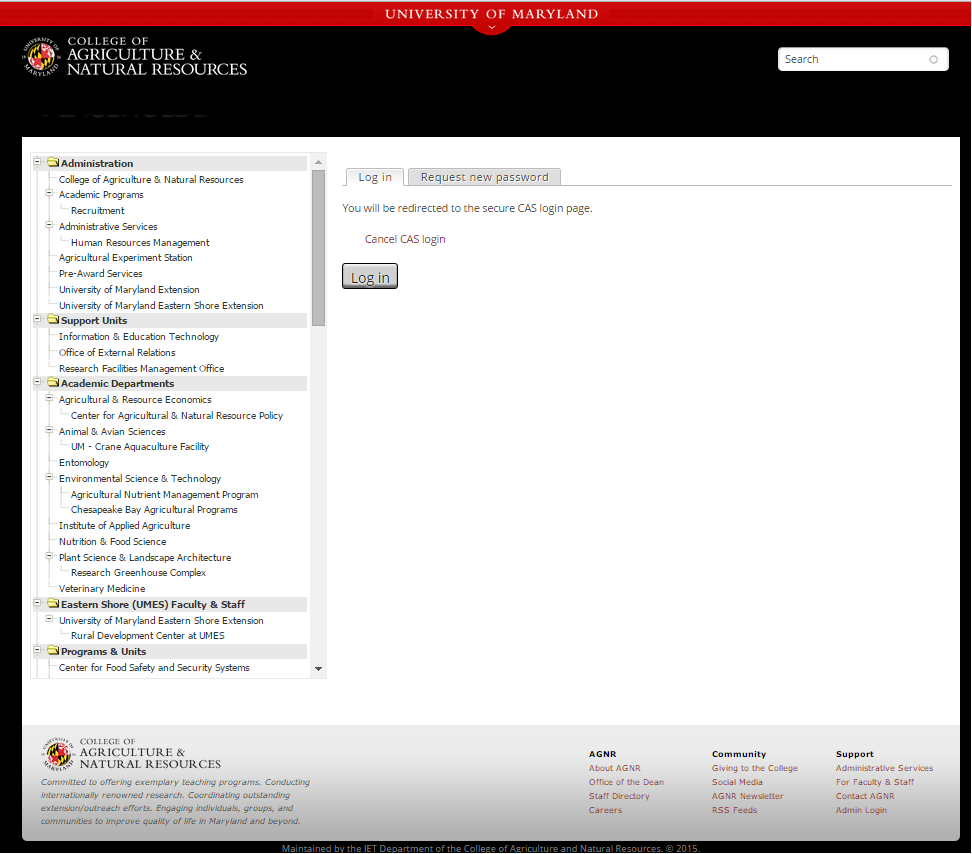Switch to the Log in tab
Viewport: 972px width, 854px height.
click(x=375, y=177)
